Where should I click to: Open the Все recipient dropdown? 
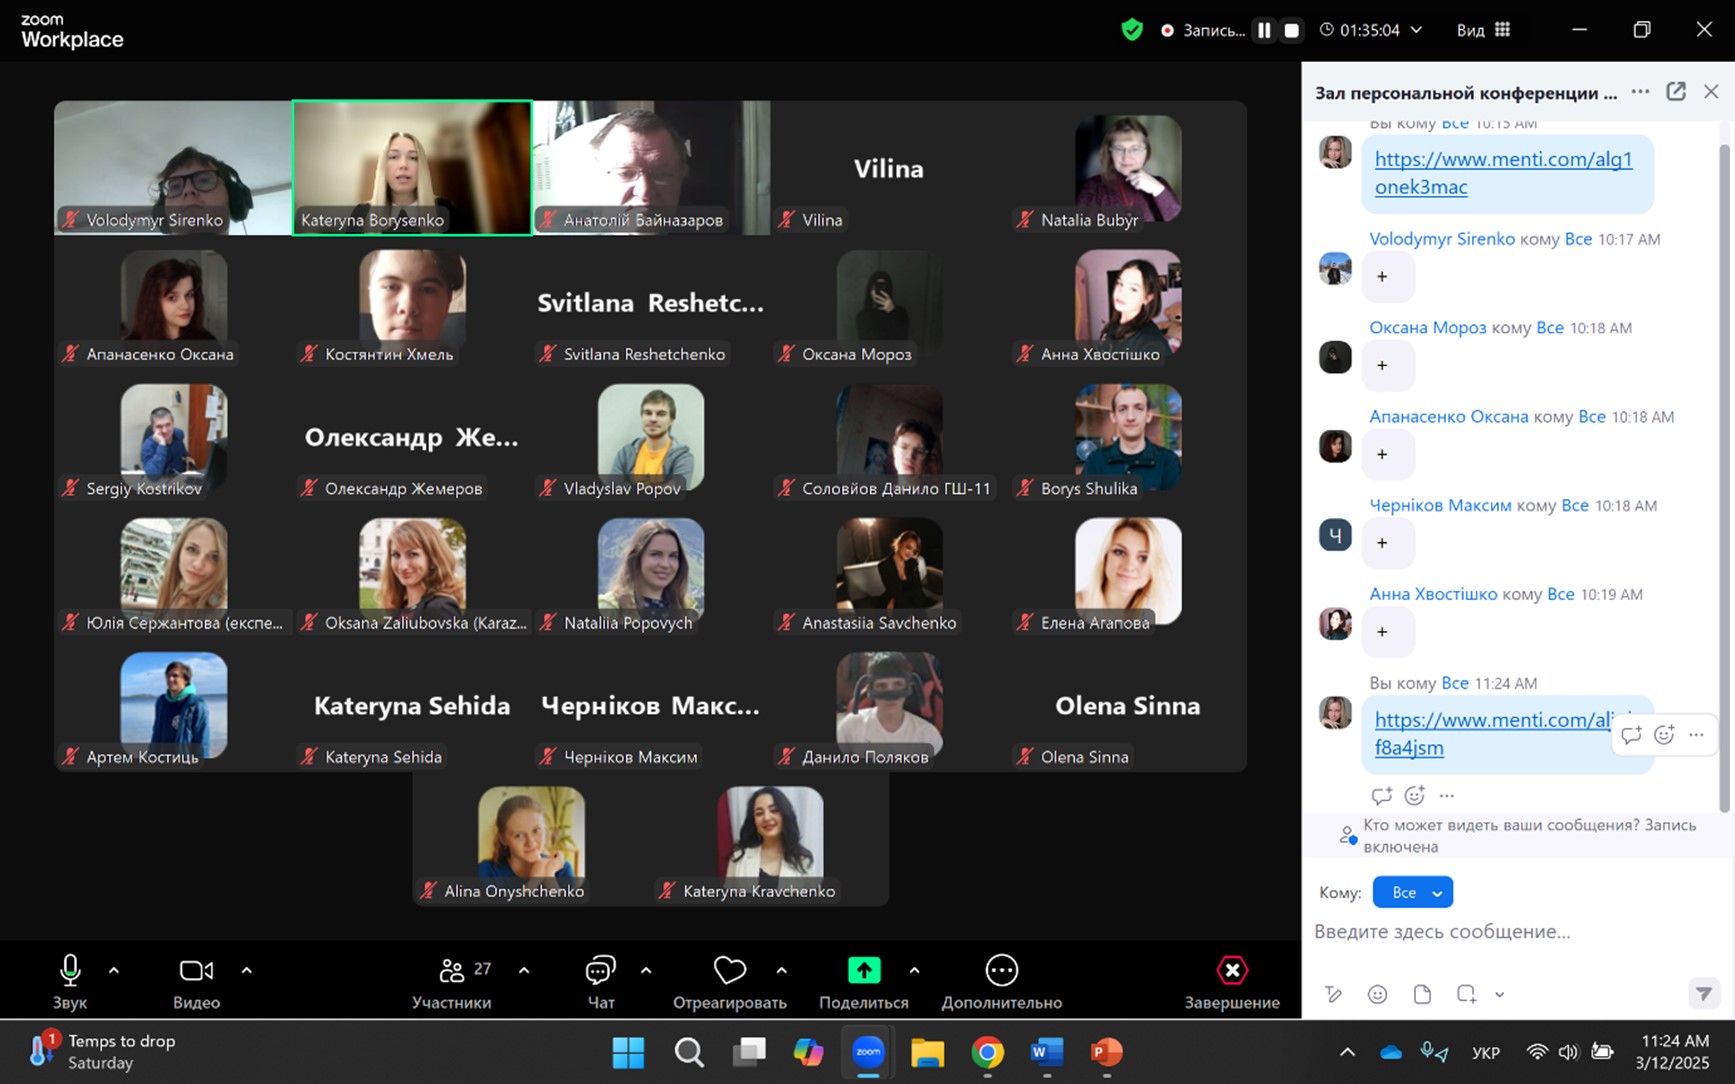pyautogui.click(x=1412, y=892)
